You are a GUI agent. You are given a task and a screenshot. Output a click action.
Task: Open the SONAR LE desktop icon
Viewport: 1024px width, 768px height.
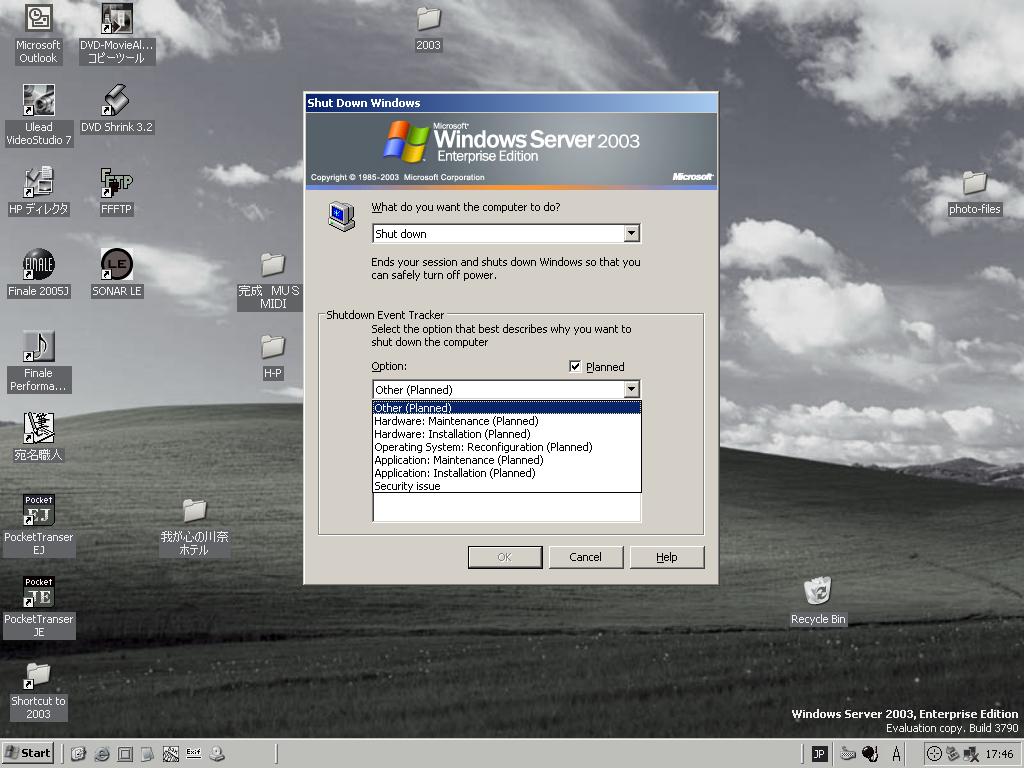116,273
